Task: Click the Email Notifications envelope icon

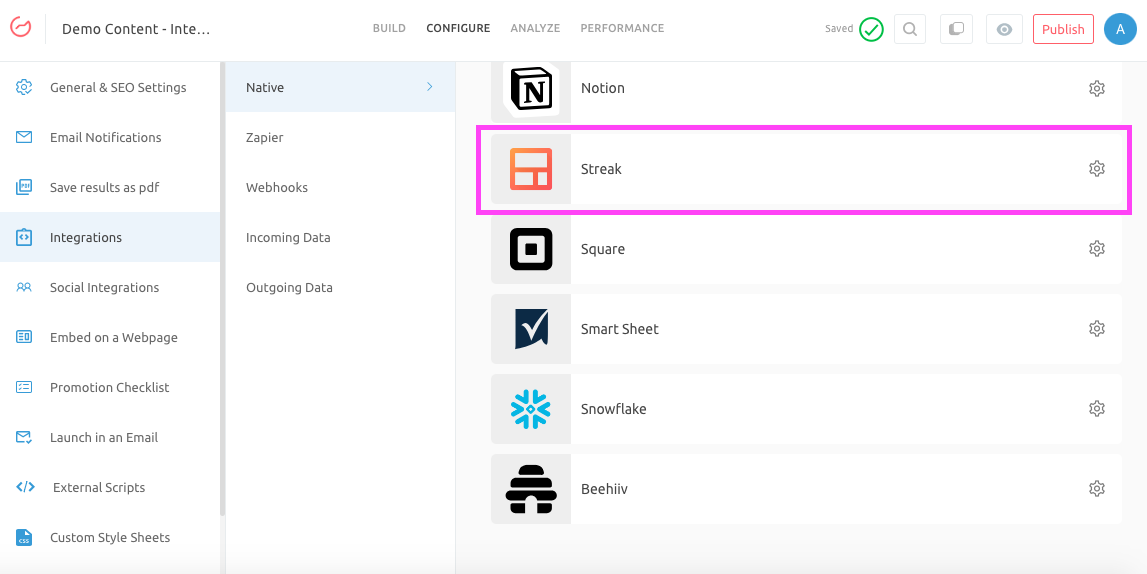Action: [x=24, y=137]
